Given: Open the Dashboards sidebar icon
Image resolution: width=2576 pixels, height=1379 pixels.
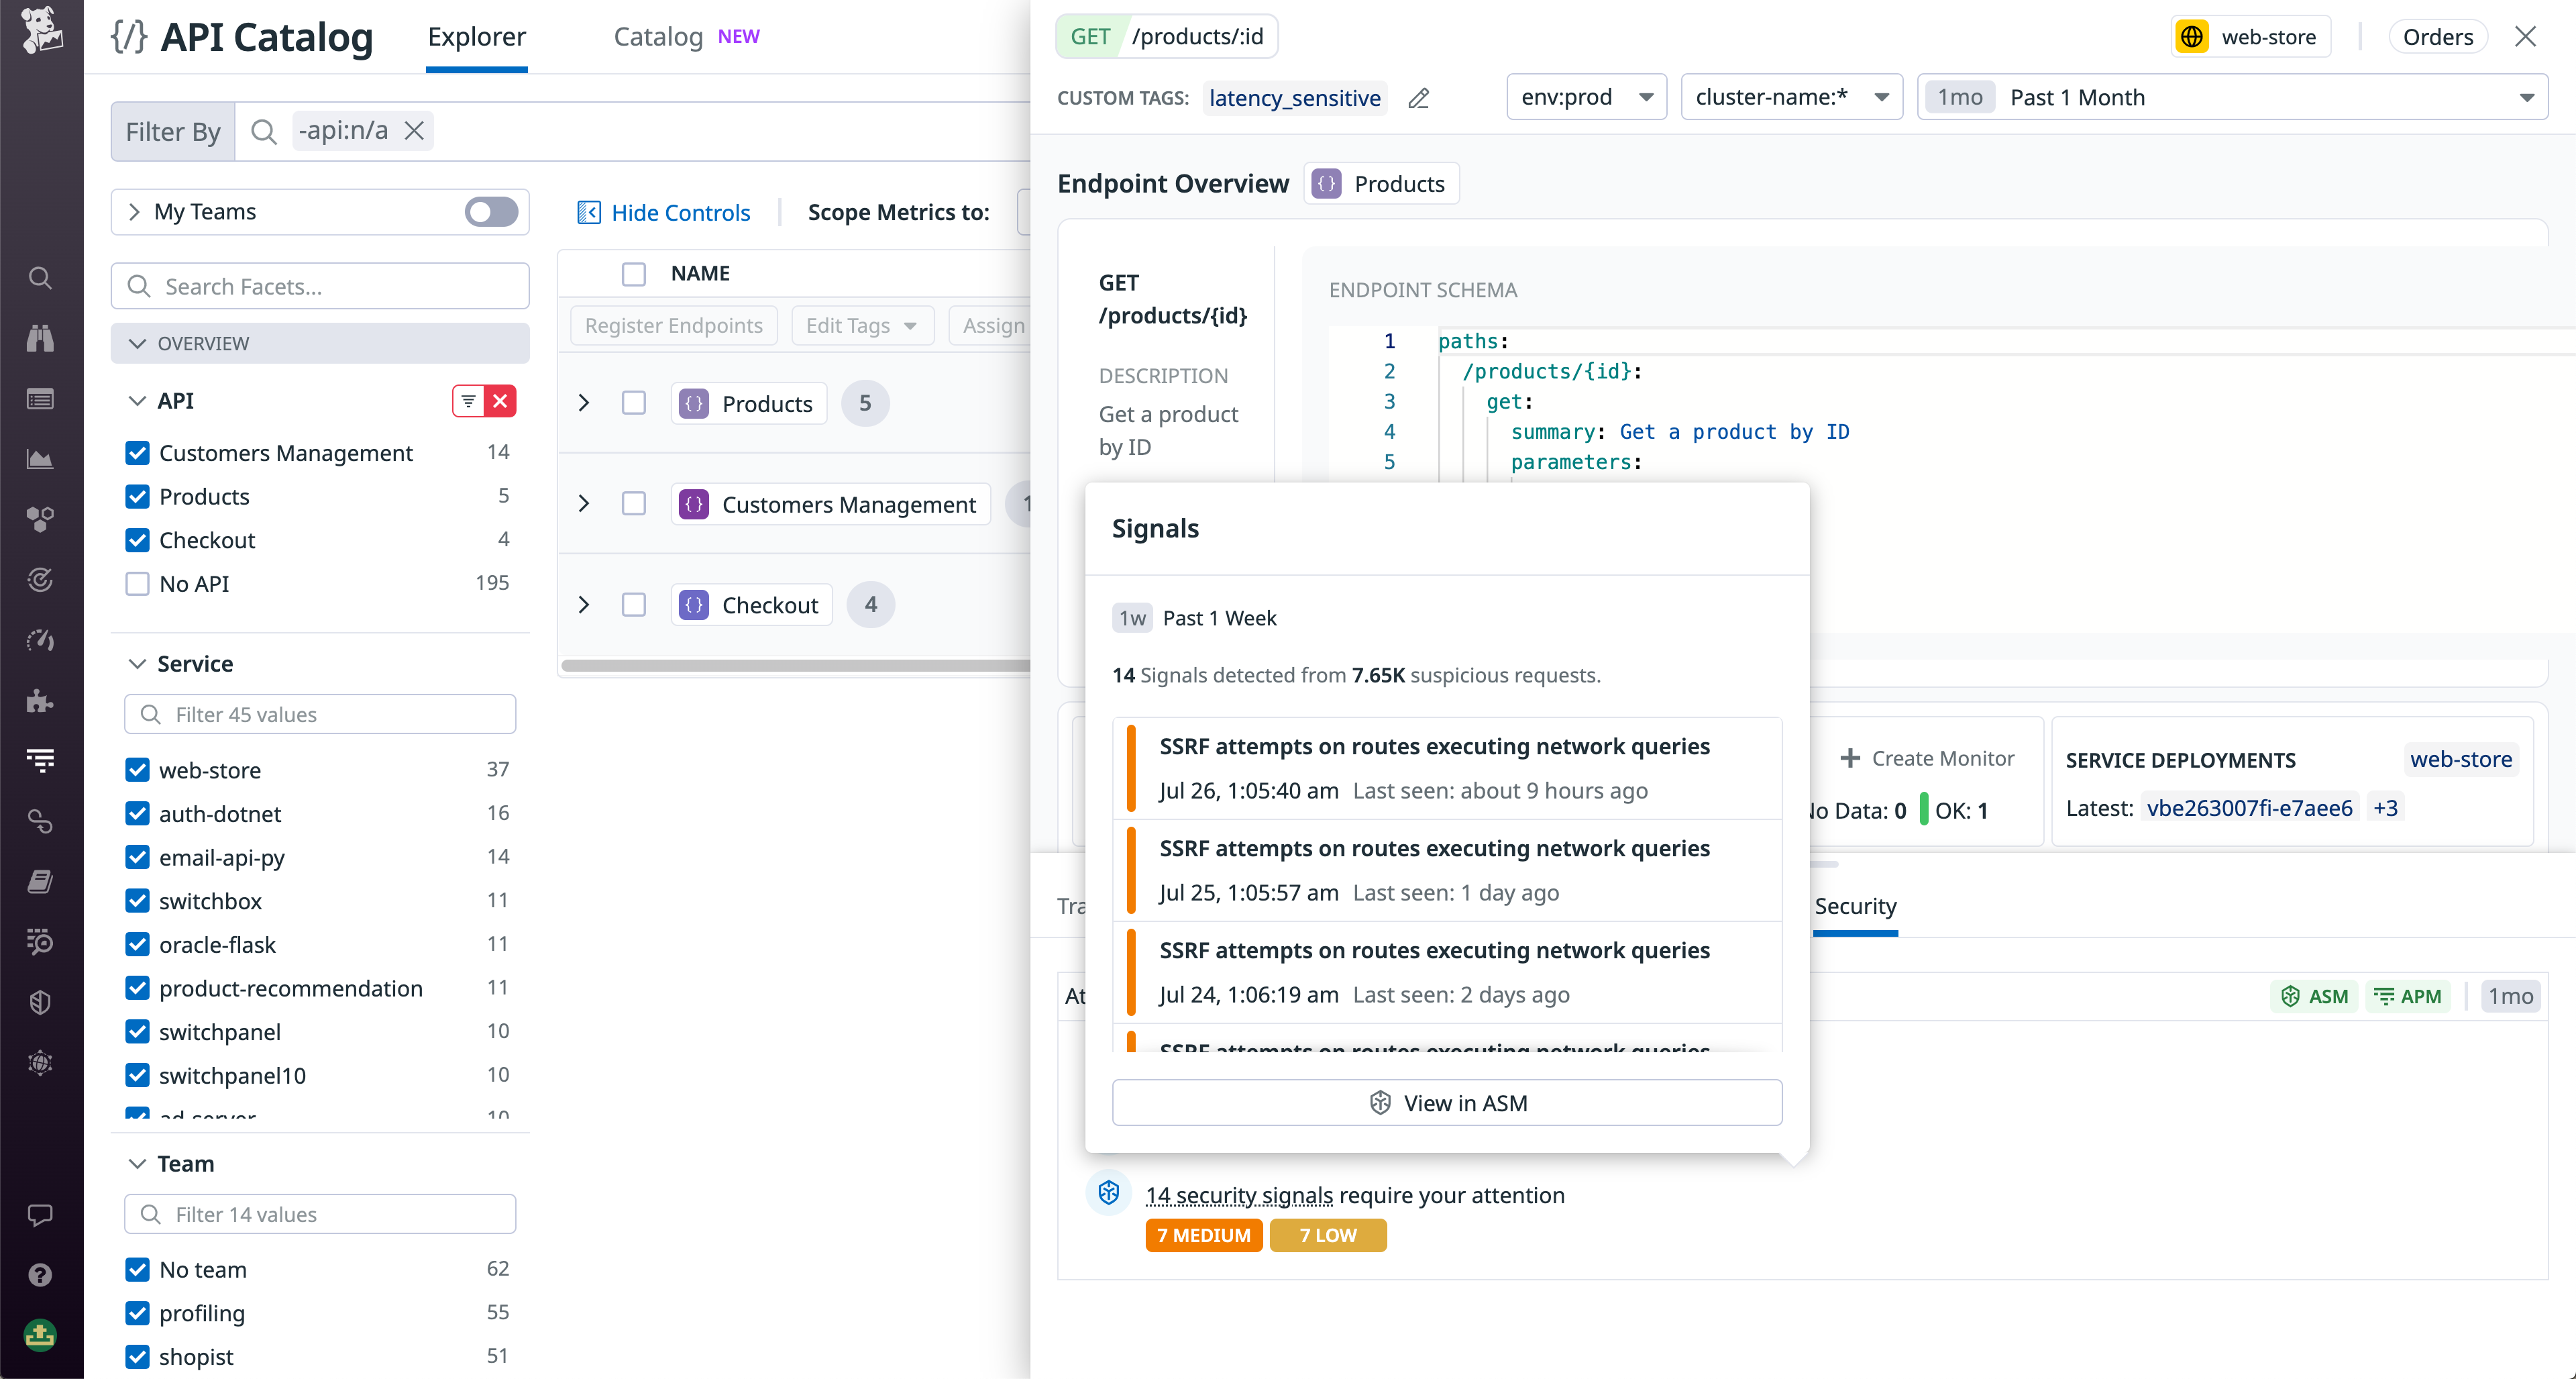Looking at the screenshot, I should [40, 398].
